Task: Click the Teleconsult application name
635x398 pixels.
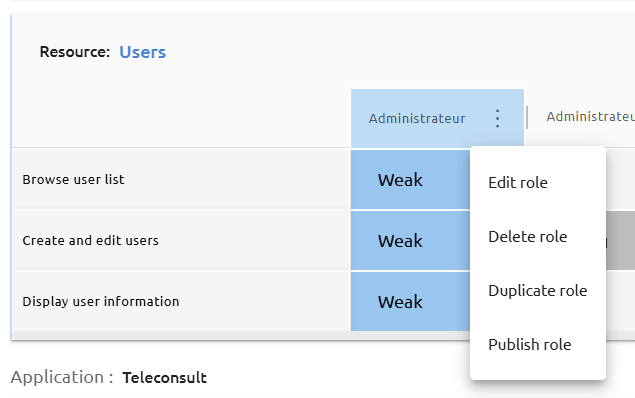Action: pyautogui.click(x=164, y=378)
